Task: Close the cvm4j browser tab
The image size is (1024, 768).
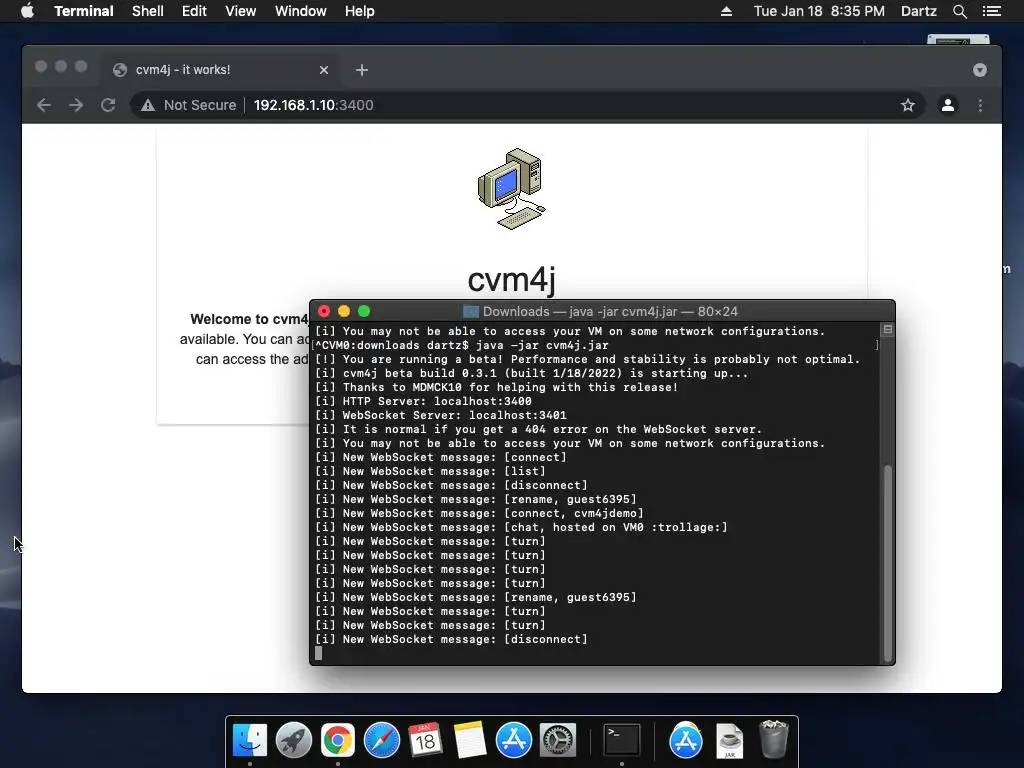Action: click(324, 70)
